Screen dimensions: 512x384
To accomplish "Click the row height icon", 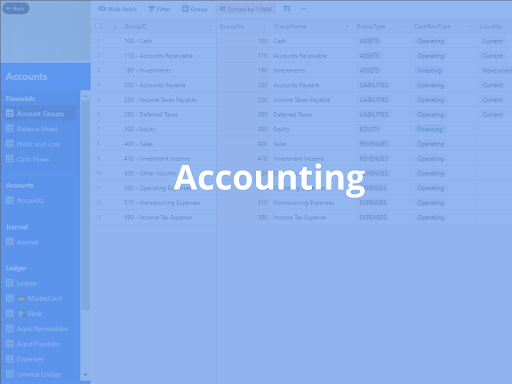I will click(x=287, y=9).
